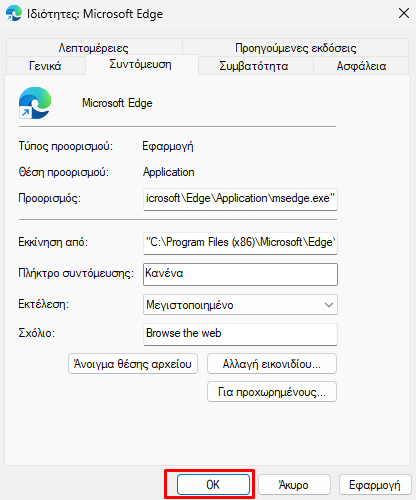Switch to the Συμβατότητα tab
Screen dimensions: 416x500
point(254,66)
